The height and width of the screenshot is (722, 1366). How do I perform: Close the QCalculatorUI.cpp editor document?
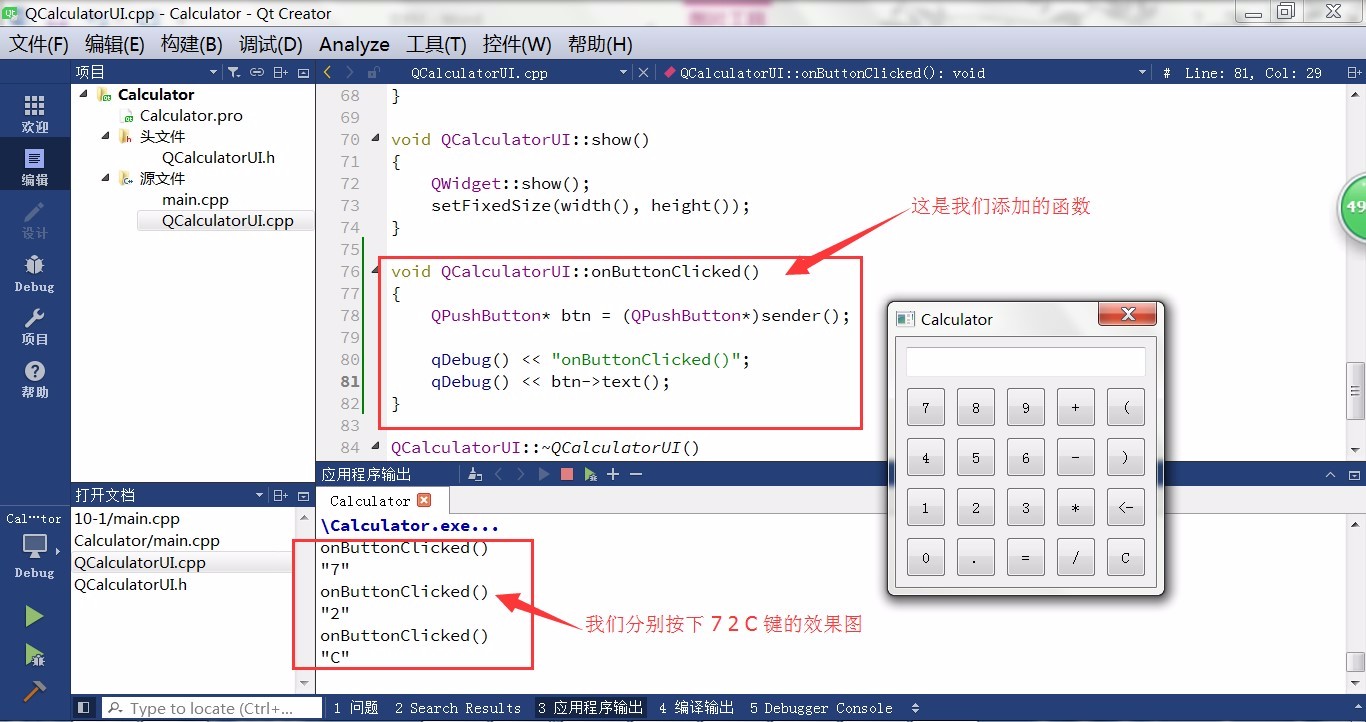[643, 72]
